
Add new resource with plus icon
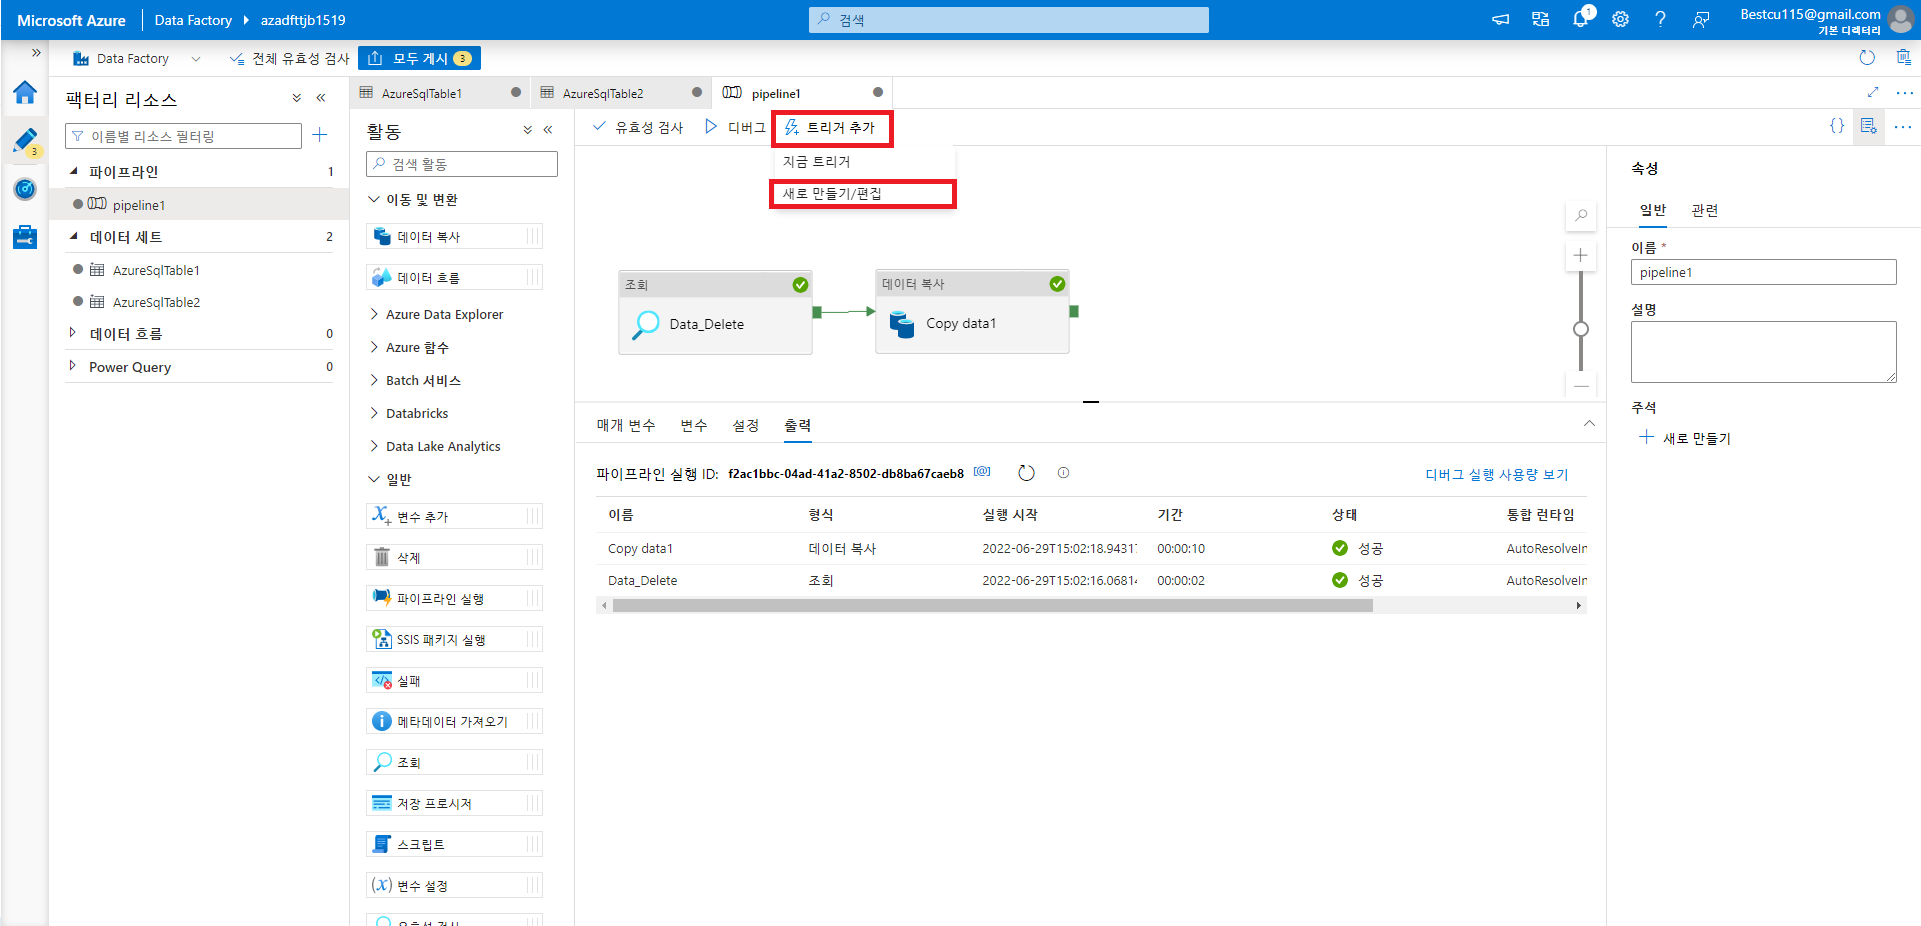tap(320, 135)
